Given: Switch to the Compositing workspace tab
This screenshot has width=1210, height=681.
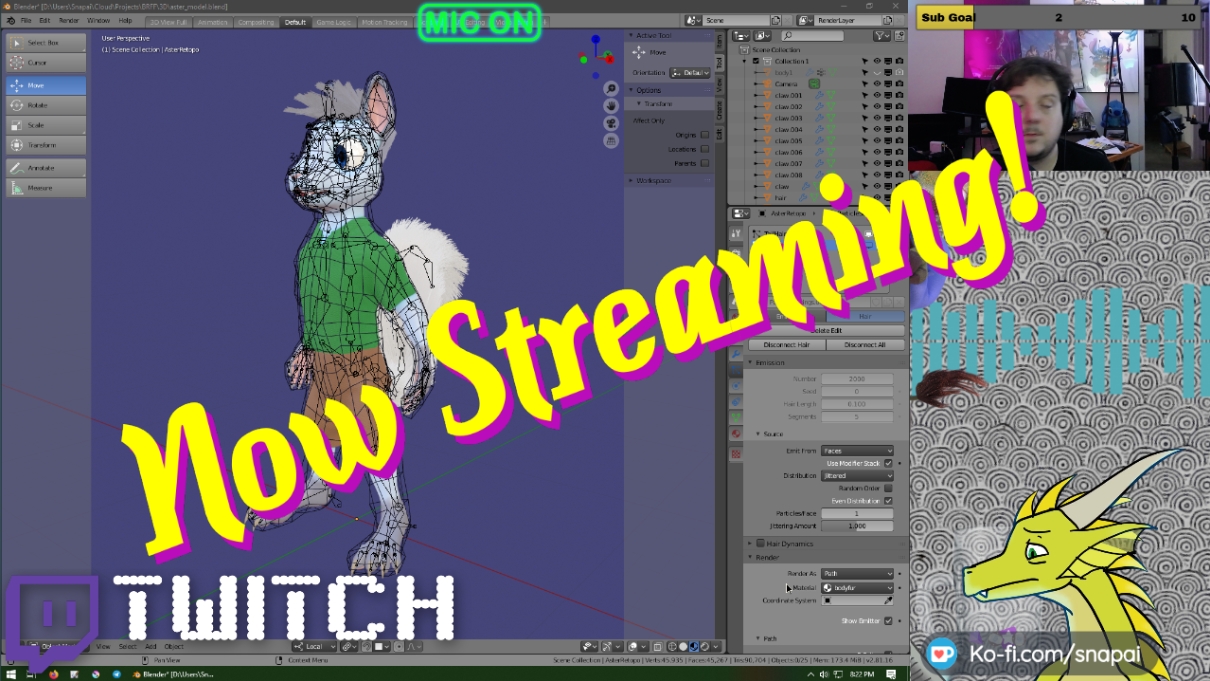Looking at the screenshot, I should [256, 21].
